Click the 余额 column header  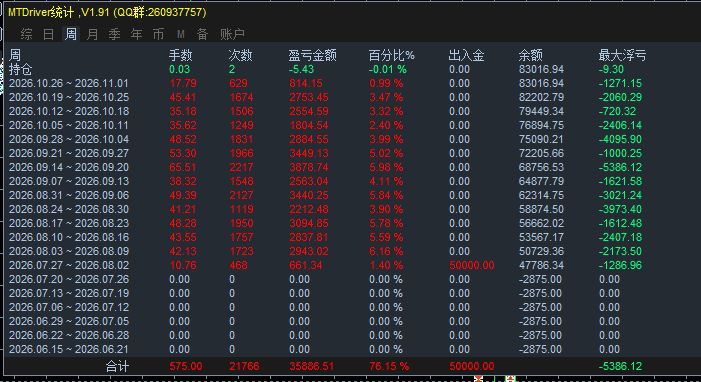[530, 55]
